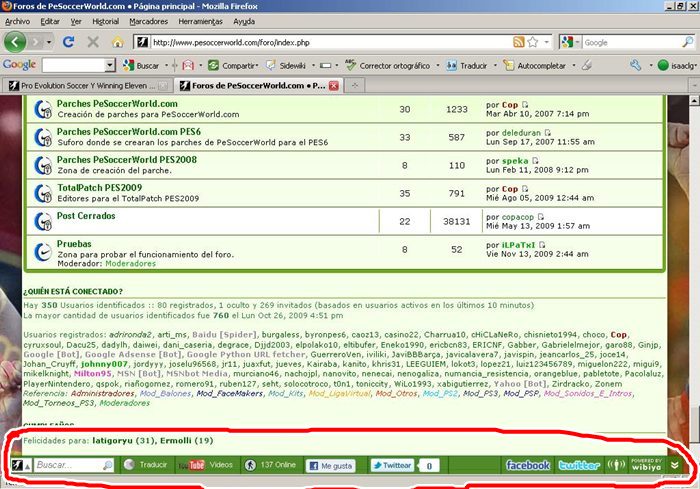Screen dimensions: 700x489
Task: Click the Moderadores link under Pruebas
Action: click(130, 263)
